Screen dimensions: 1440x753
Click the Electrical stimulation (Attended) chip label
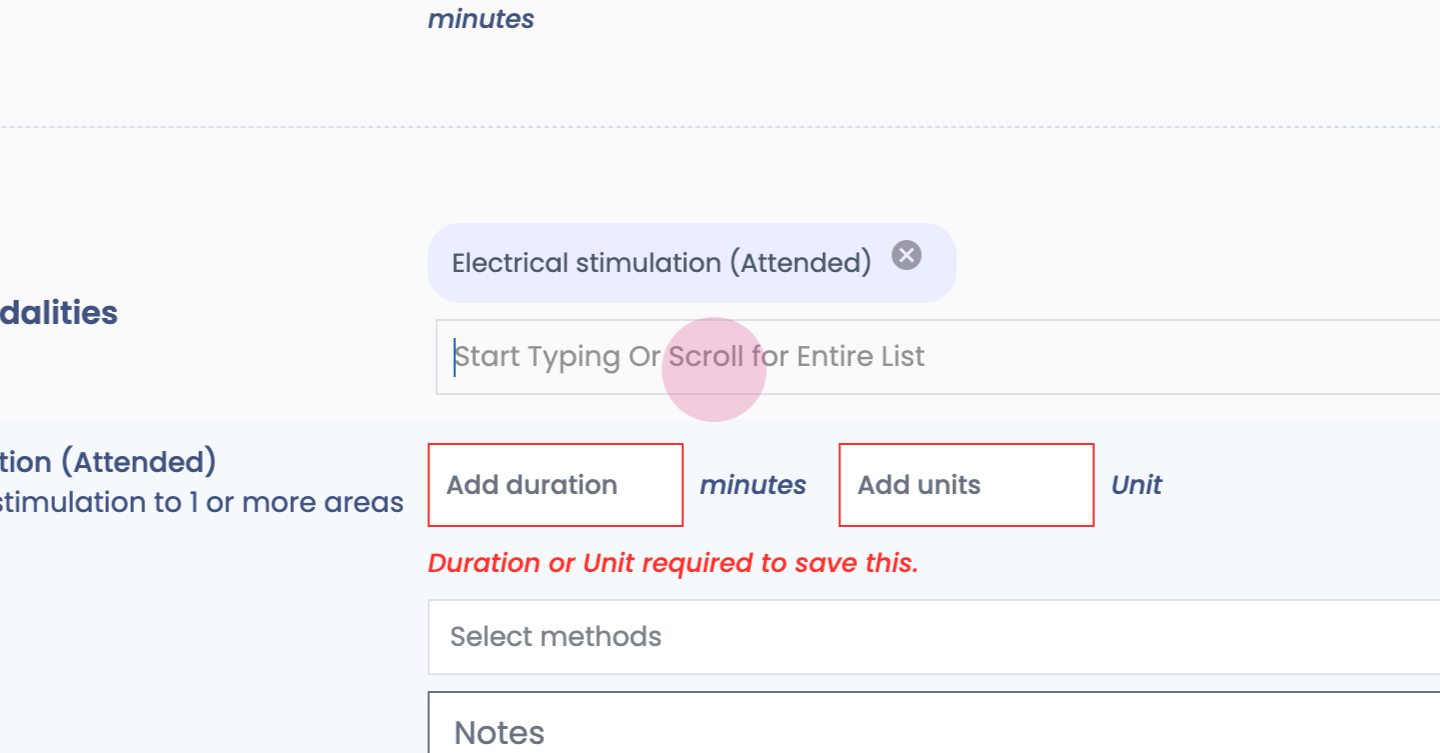[661, 263]
